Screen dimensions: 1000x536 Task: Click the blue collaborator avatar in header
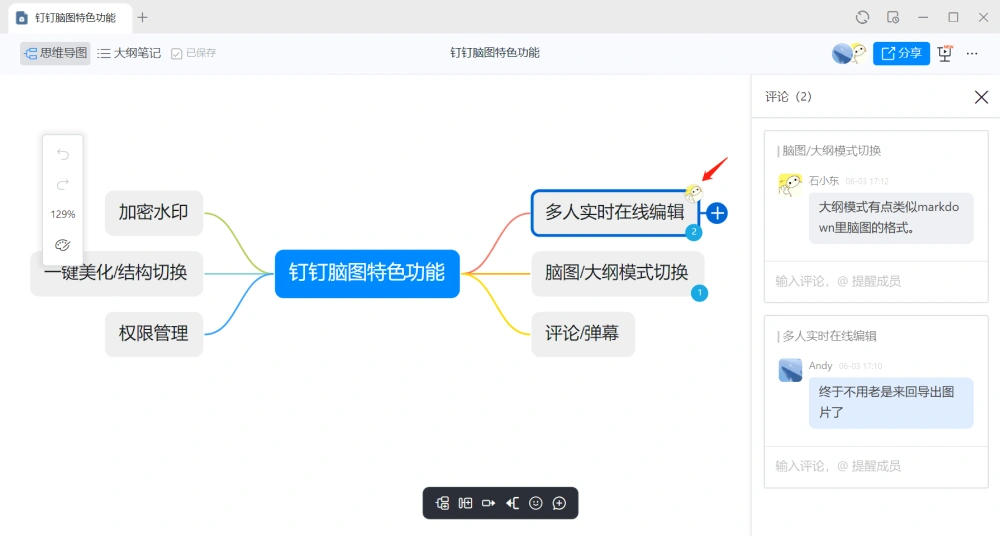[841, 54]
